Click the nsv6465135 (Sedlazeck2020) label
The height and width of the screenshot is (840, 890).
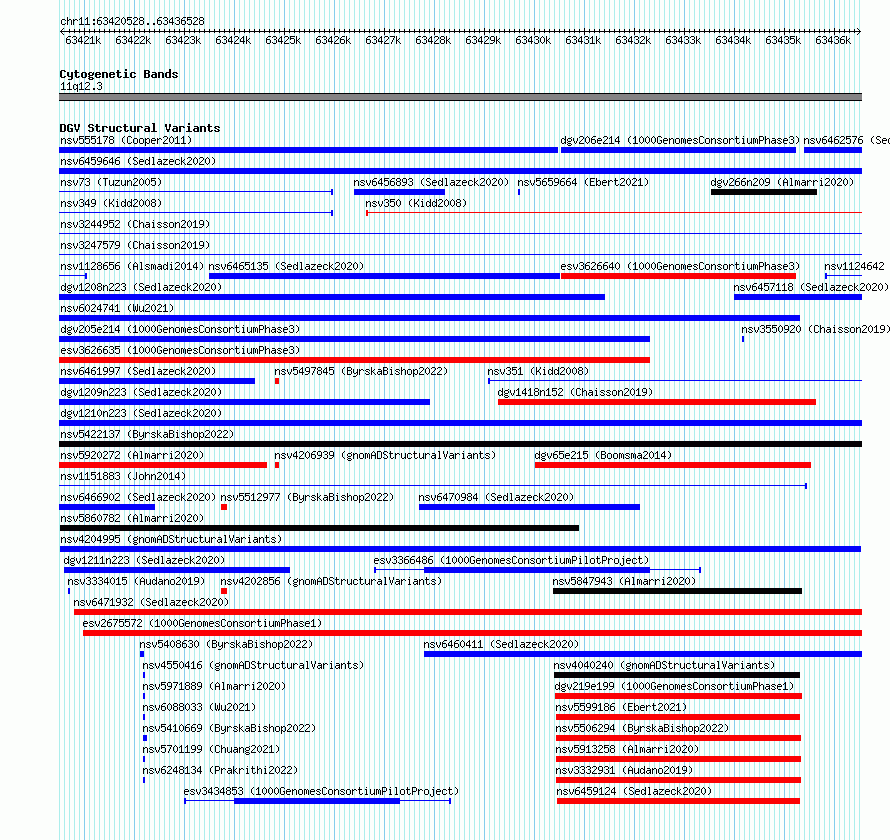286,266
